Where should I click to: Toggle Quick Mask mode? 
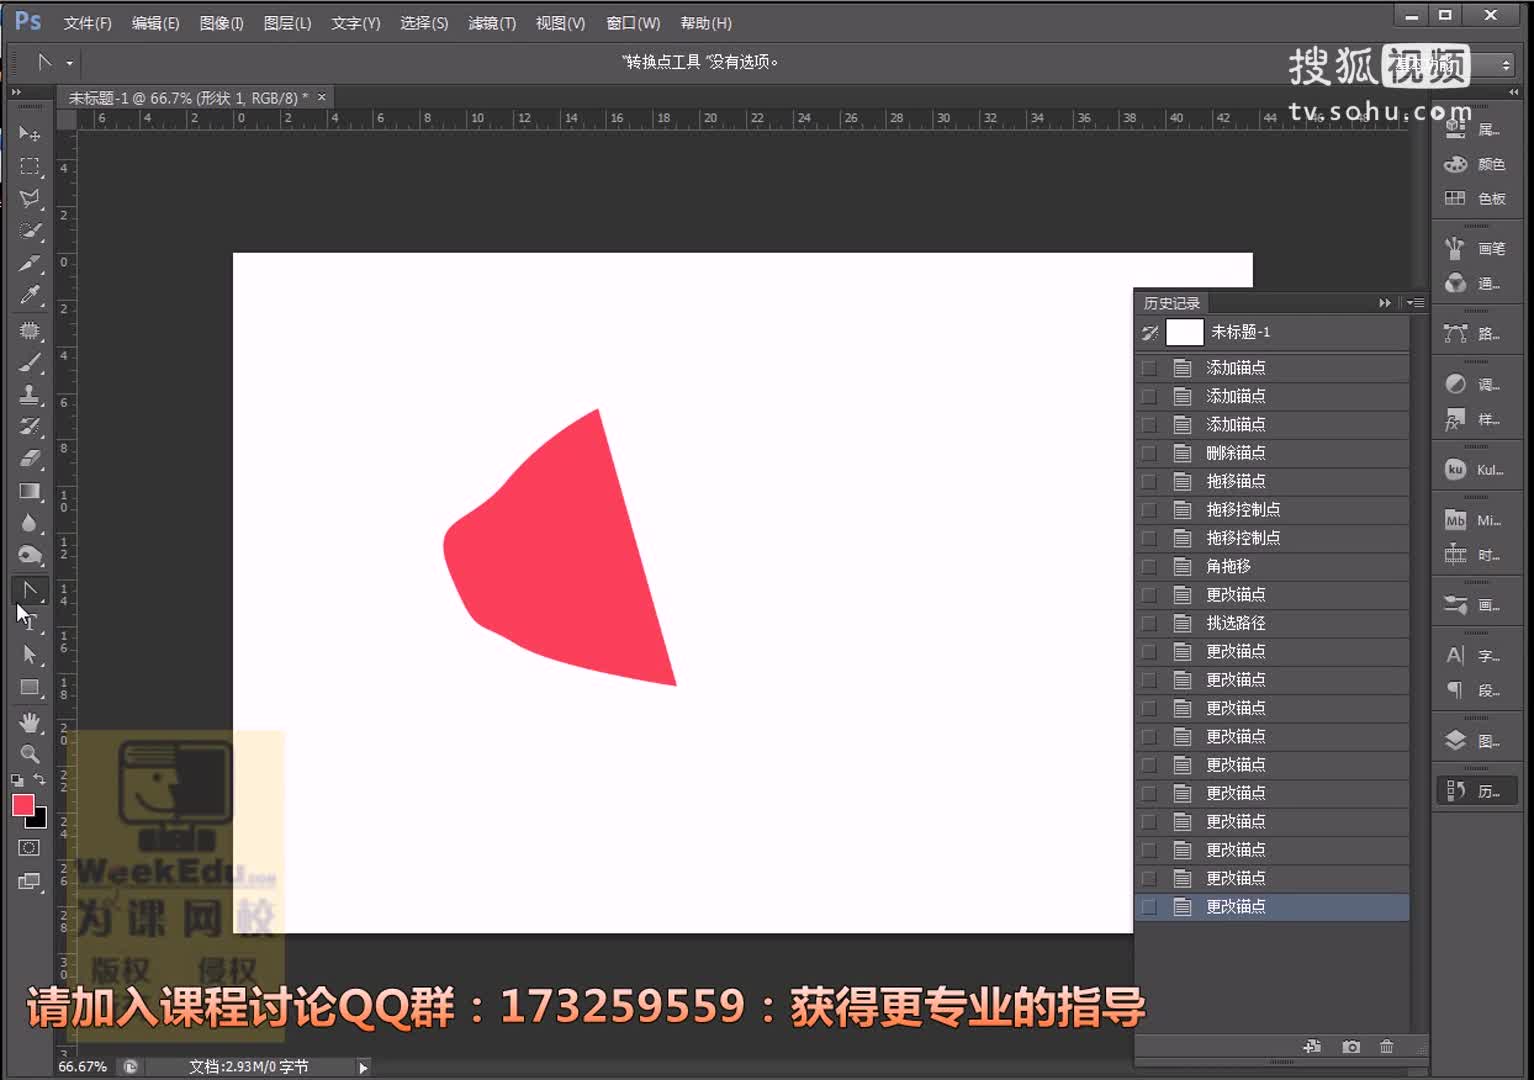30,848
